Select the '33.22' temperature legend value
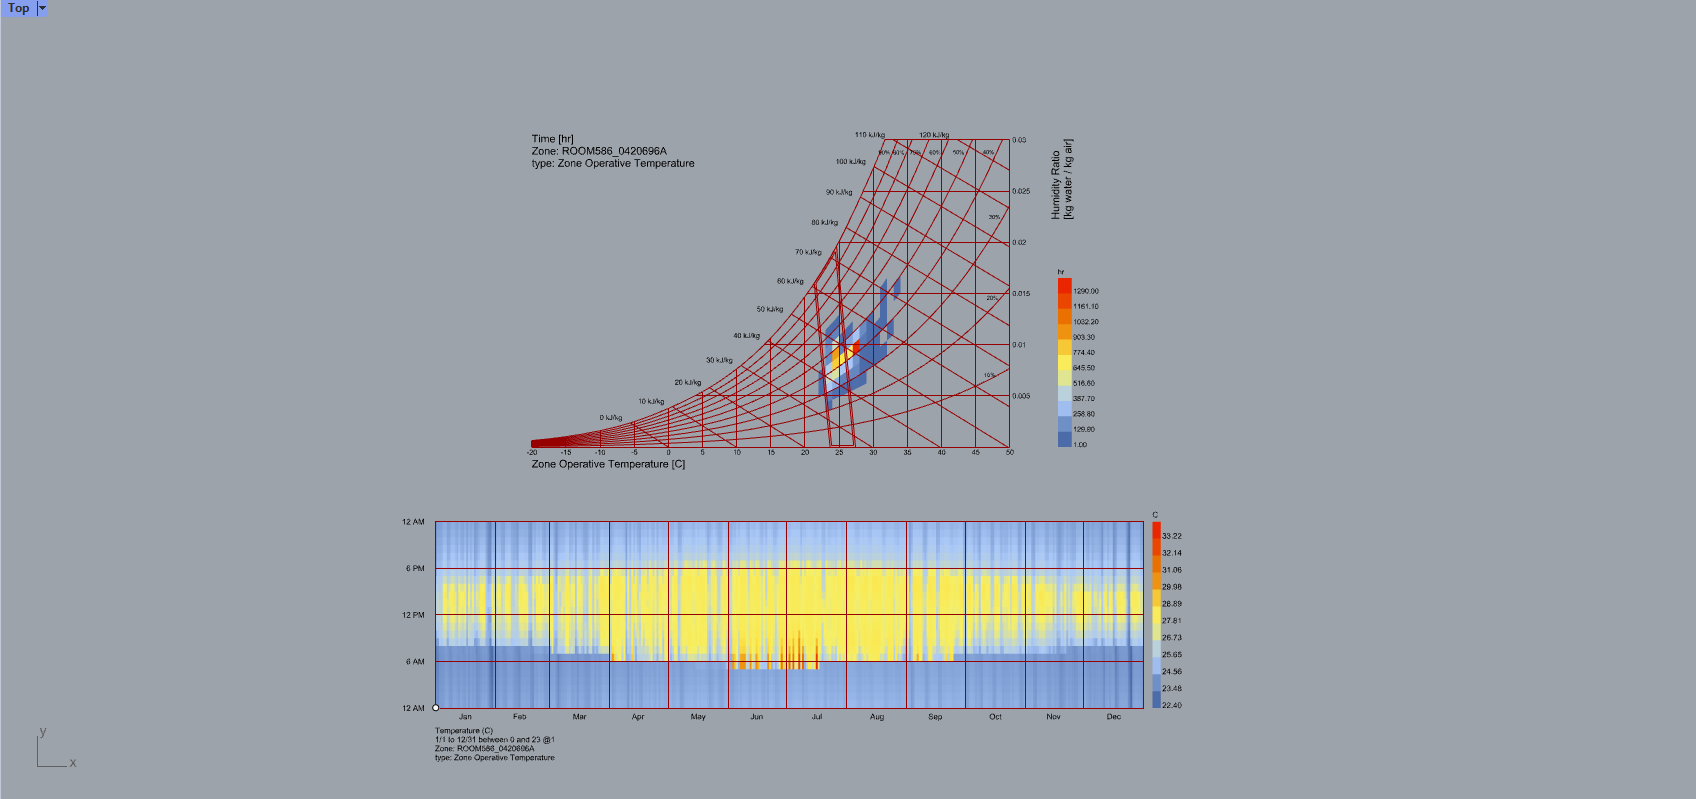1696x799 pixels. point(1172,536)
